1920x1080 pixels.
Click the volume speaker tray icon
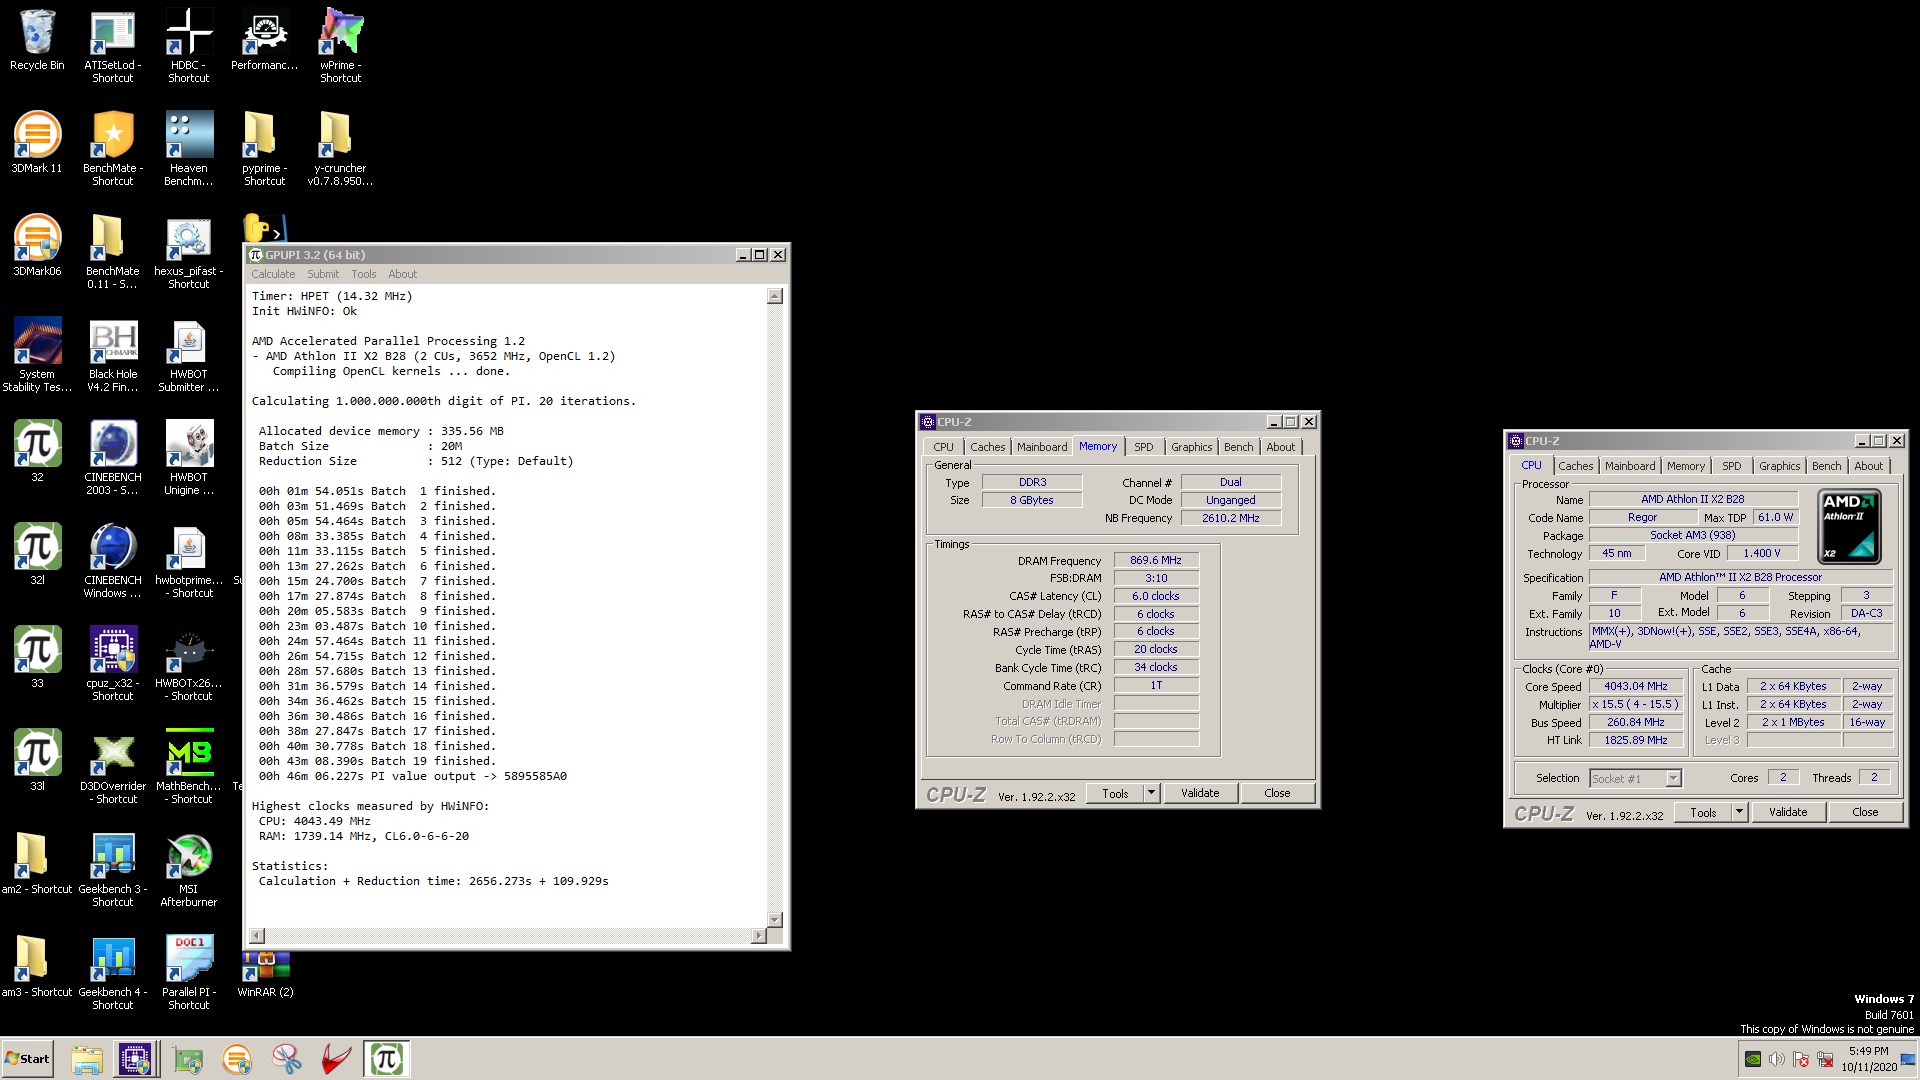1776,1059
